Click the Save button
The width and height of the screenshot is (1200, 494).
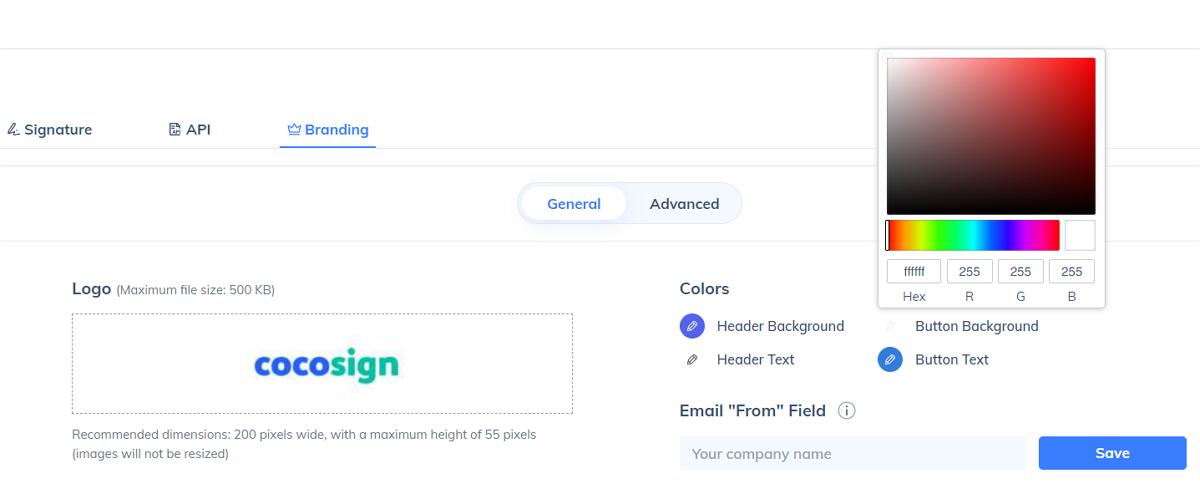(1112, 453)
